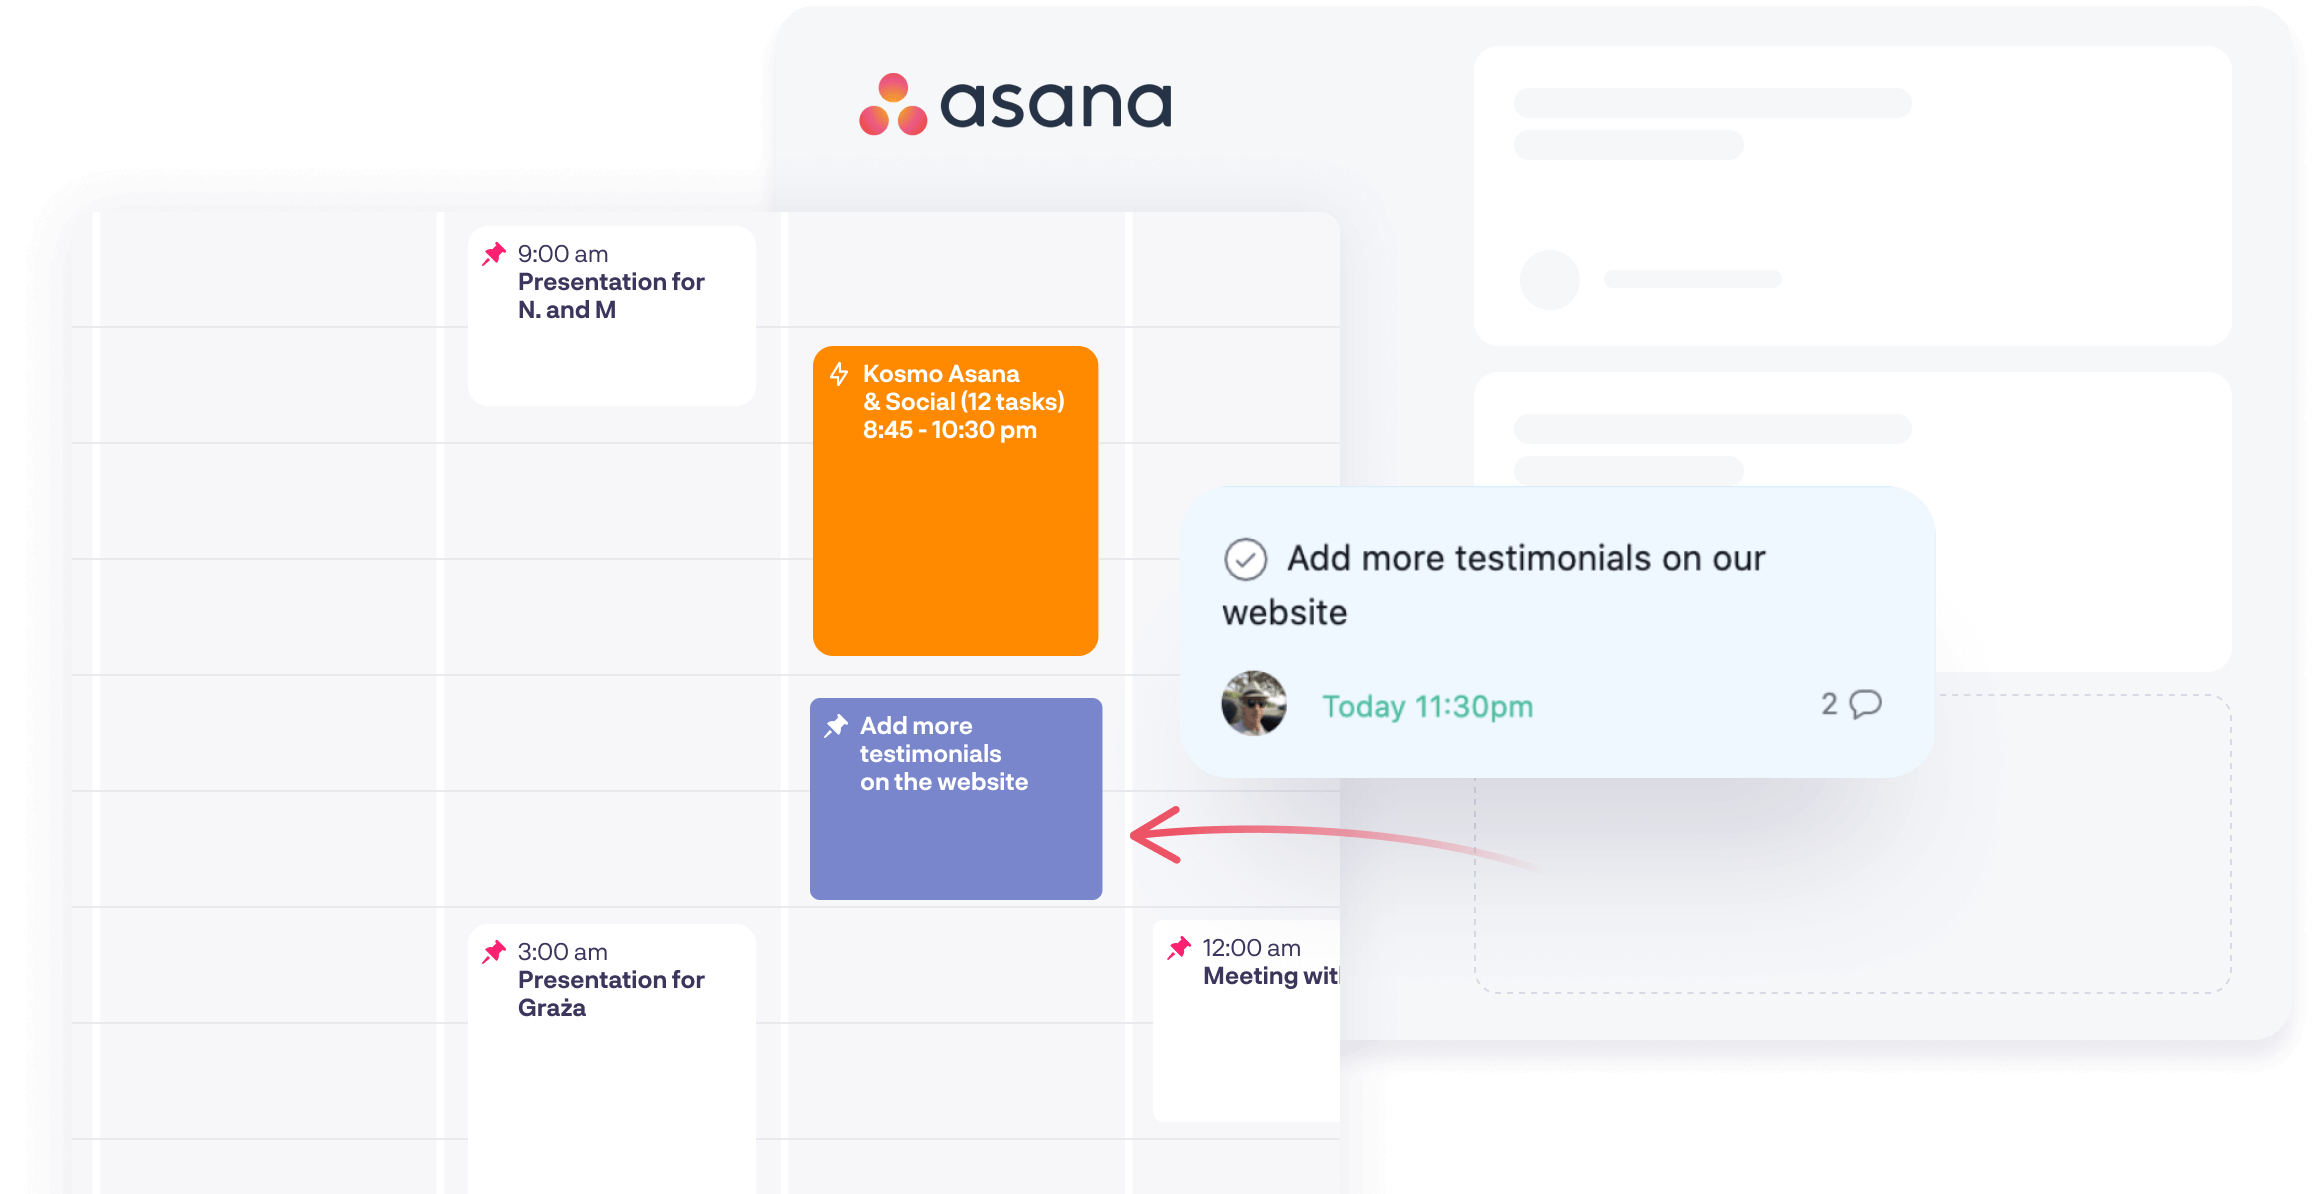Click the white pin icon on testimonials block
The width and height of the screenshot is (2316, 1194).
click(836, 726)
